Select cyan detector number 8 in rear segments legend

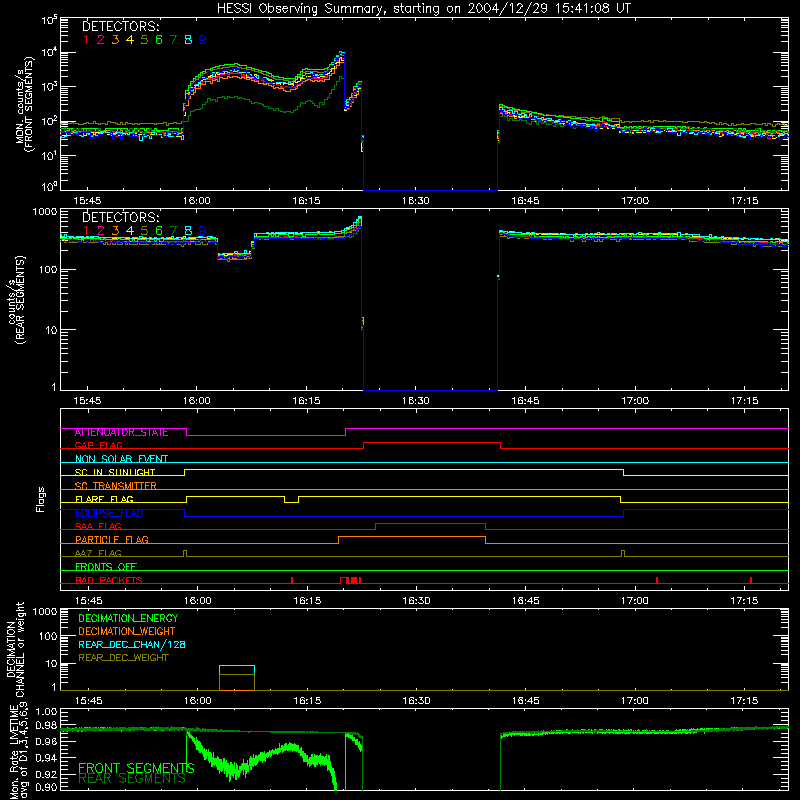[x=188, y=231]
